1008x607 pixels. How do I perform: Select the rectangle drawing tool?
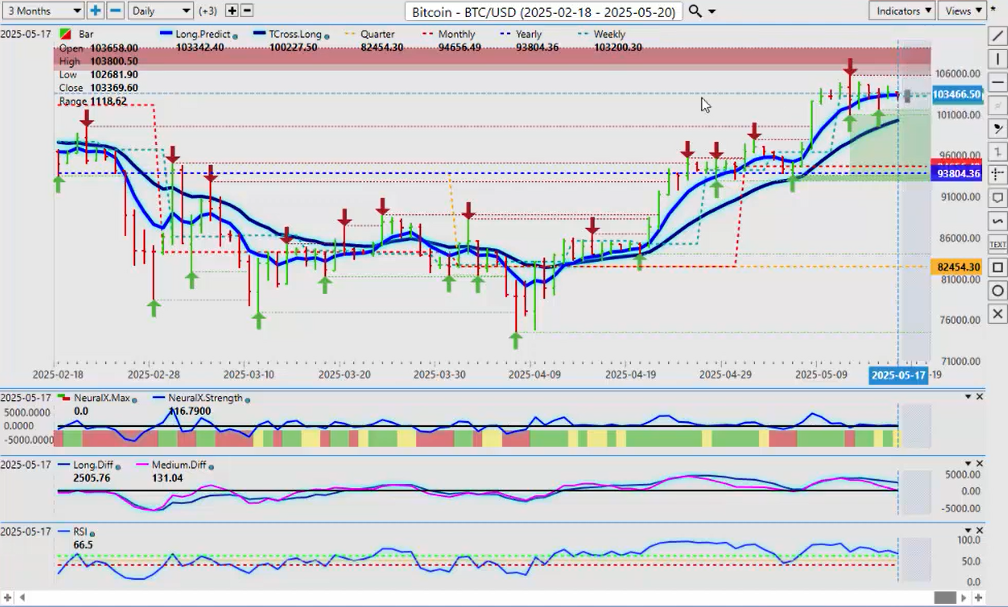tap(997, 267)
